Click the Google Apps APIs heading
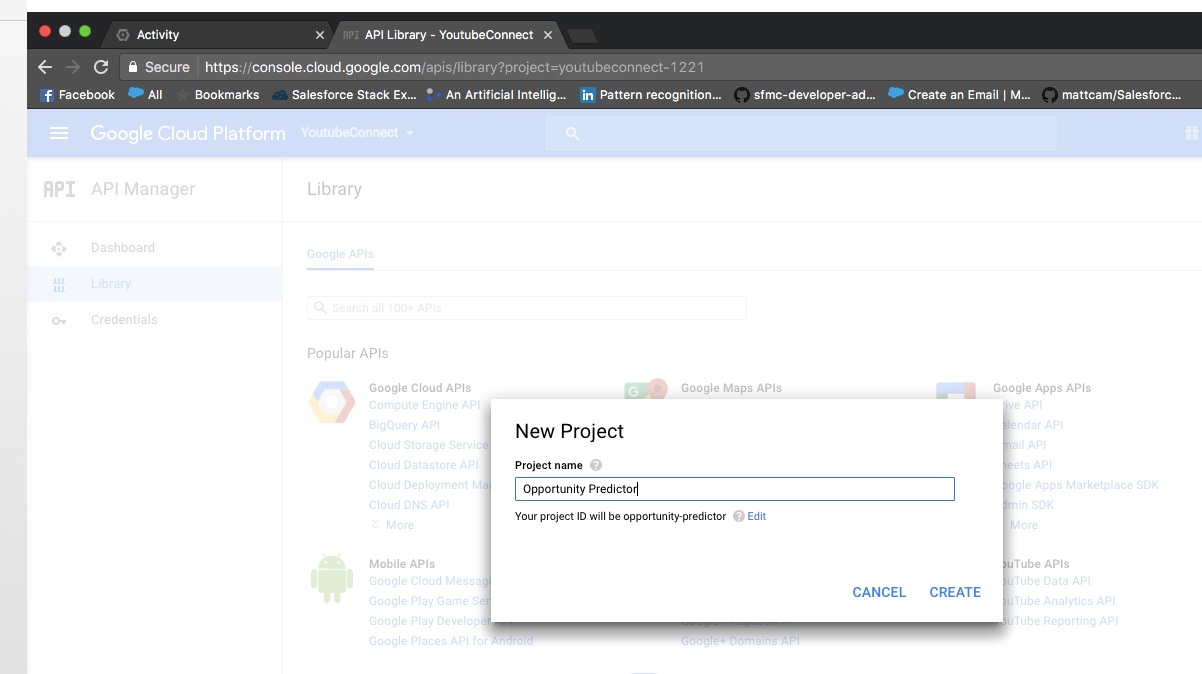This screenshot has width=1202, height=674. pos(1042,388)
